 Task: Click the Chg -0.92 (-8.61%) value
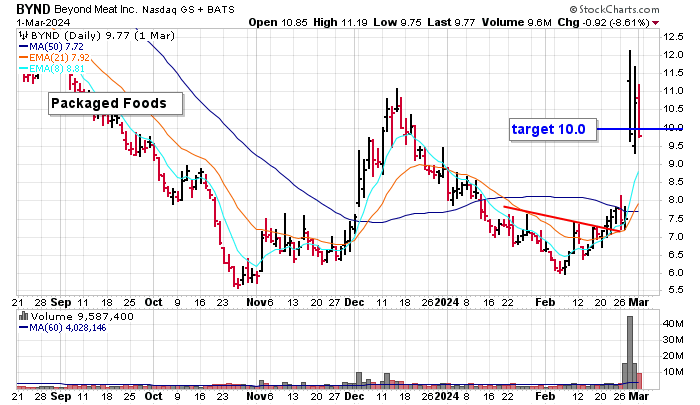click(604, 22)
